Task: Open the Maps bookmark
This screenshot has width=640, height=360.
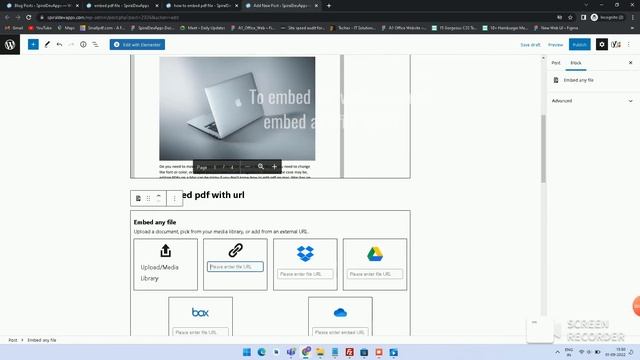Action: (66, 28)
